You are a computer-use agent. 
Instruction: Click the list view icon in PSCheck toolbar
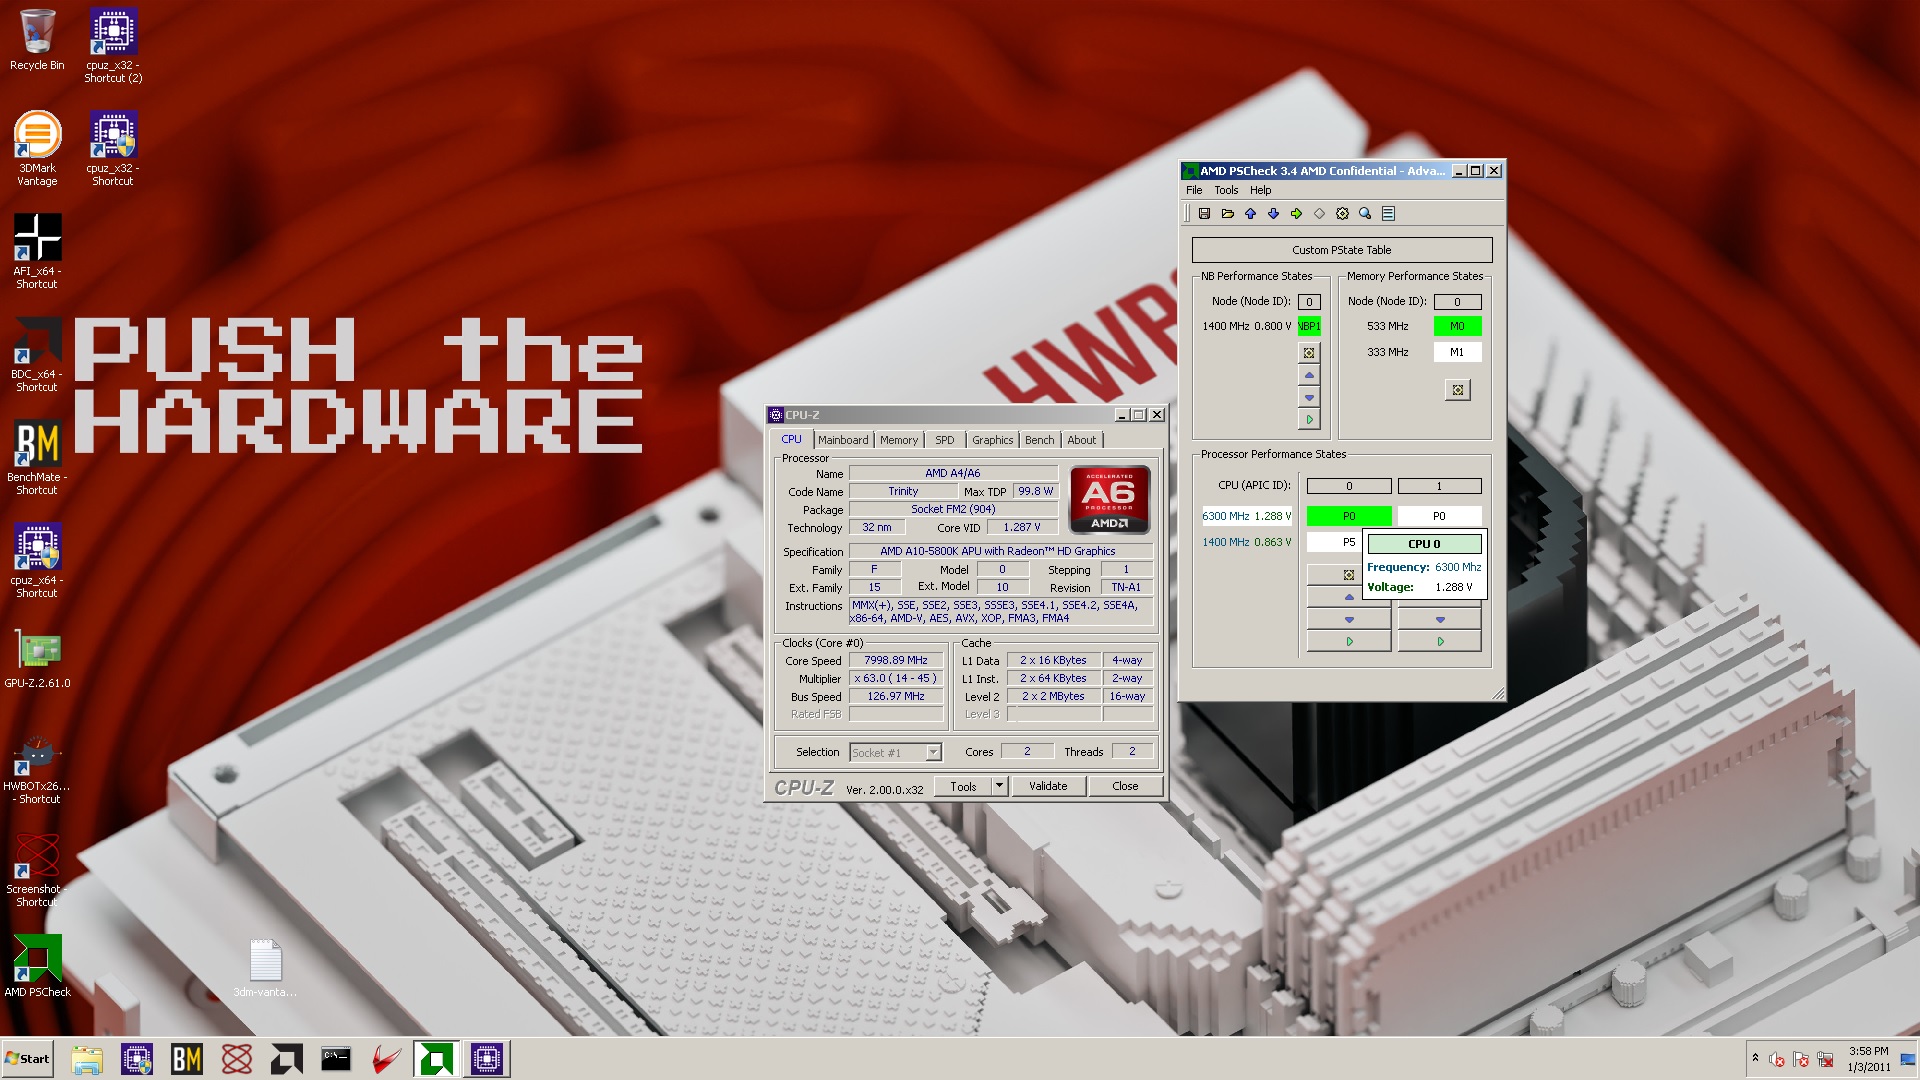pyautogui.click(x=1388, y=214)
